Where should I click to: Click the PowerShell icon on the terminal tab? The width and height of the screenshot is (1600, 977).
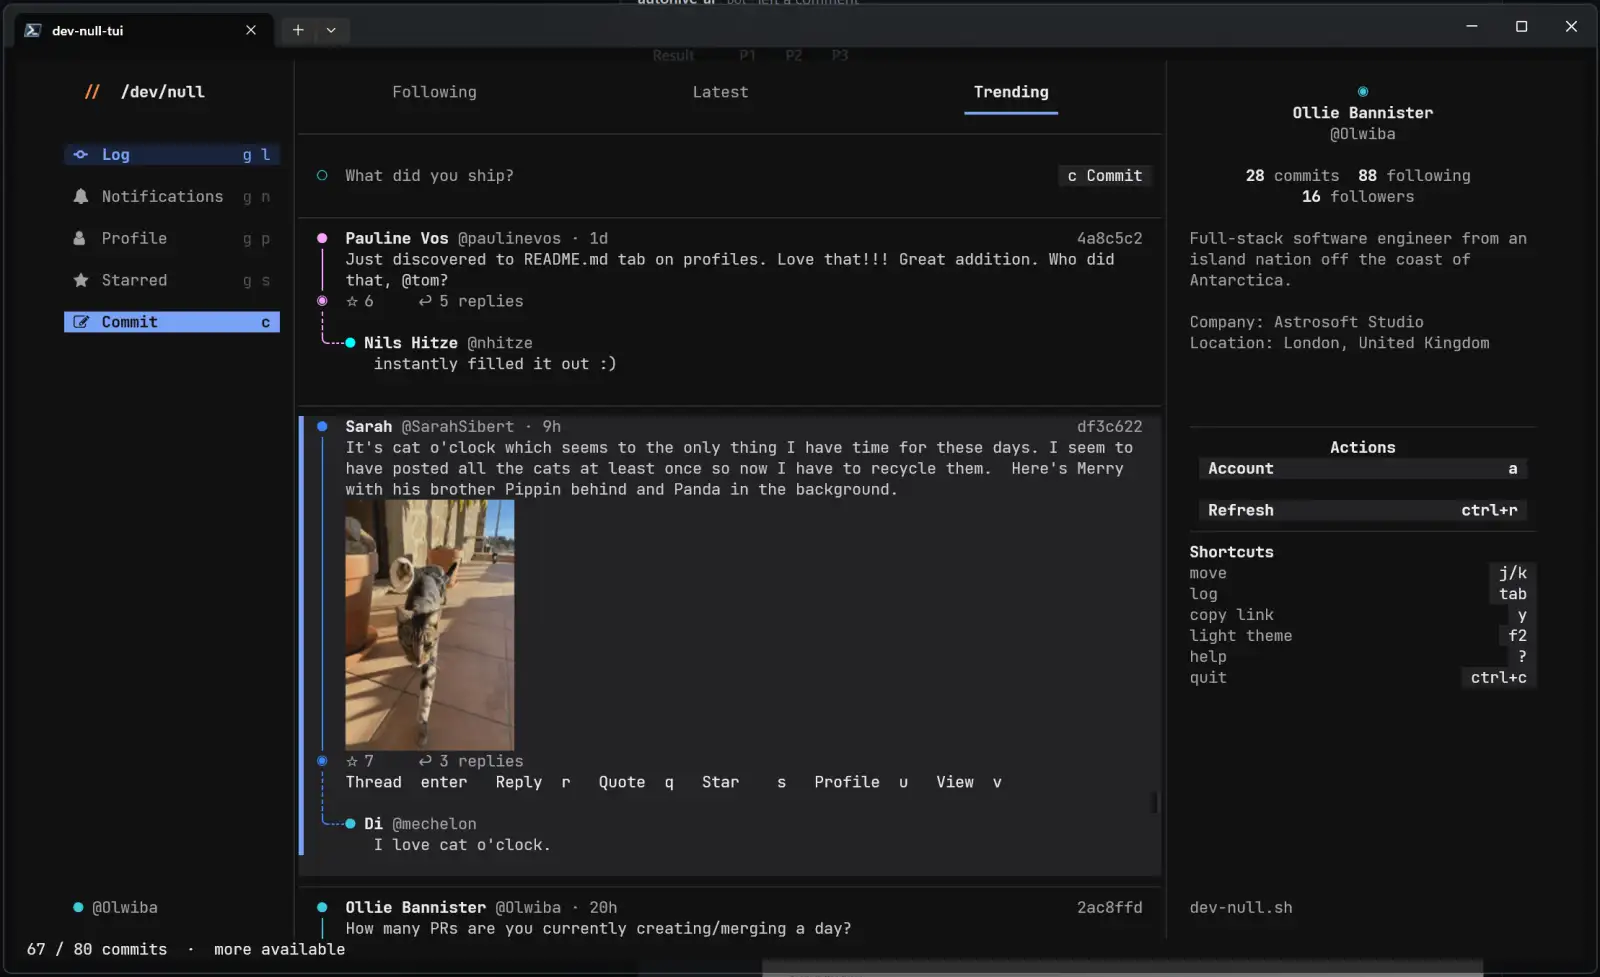pyautogui.click(x=33, y=30)
